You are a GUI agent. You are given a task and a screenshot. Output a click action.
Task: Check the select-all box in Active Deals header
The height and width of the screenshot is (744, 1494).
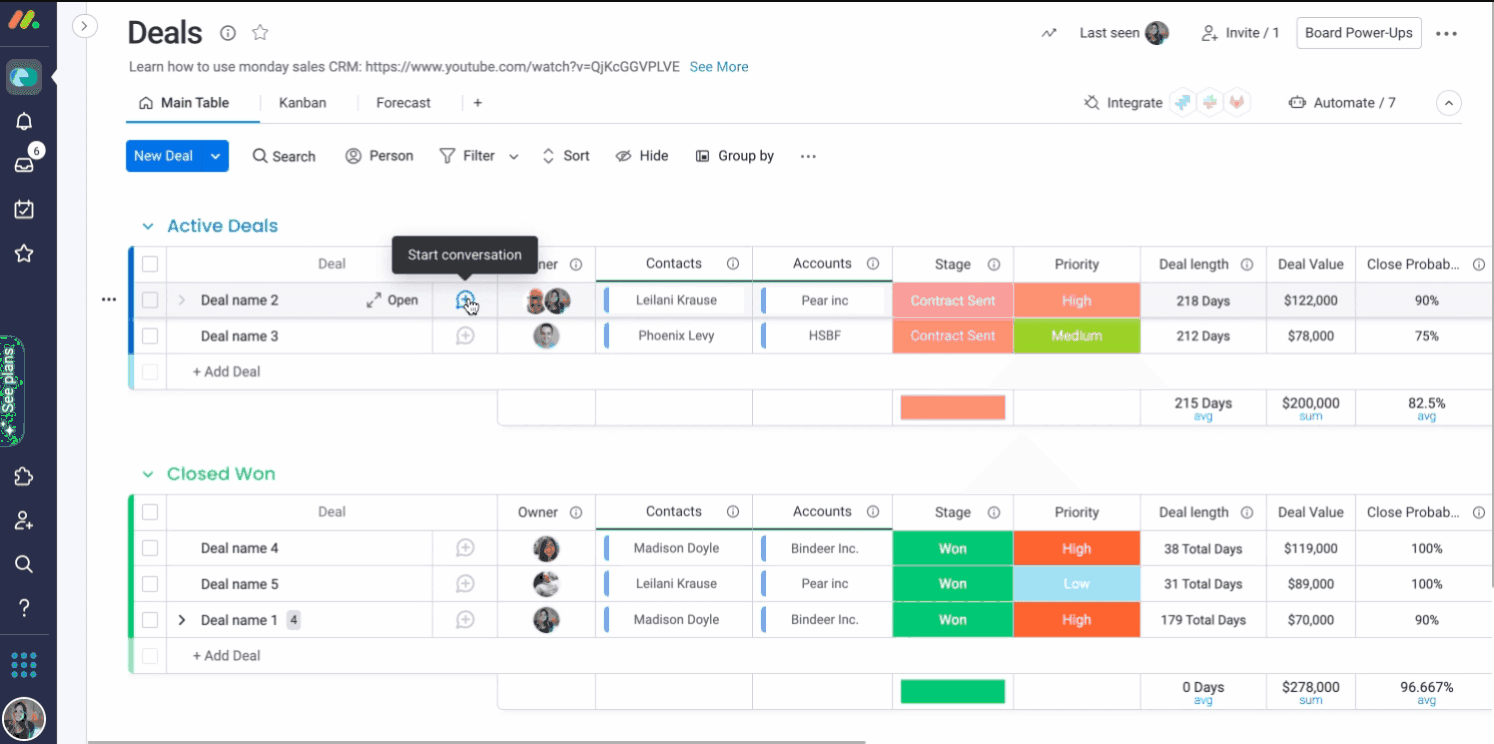click(x=149, y=263)
